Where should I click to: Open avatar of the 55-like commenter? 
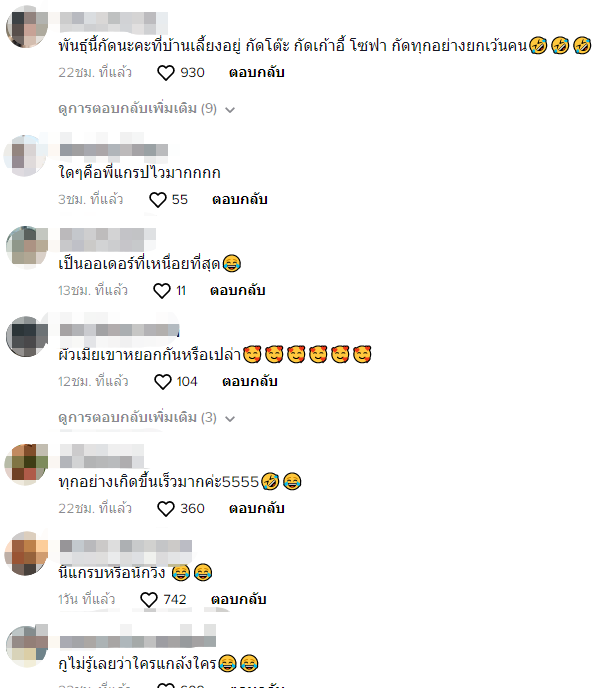[x=25, y=155]
